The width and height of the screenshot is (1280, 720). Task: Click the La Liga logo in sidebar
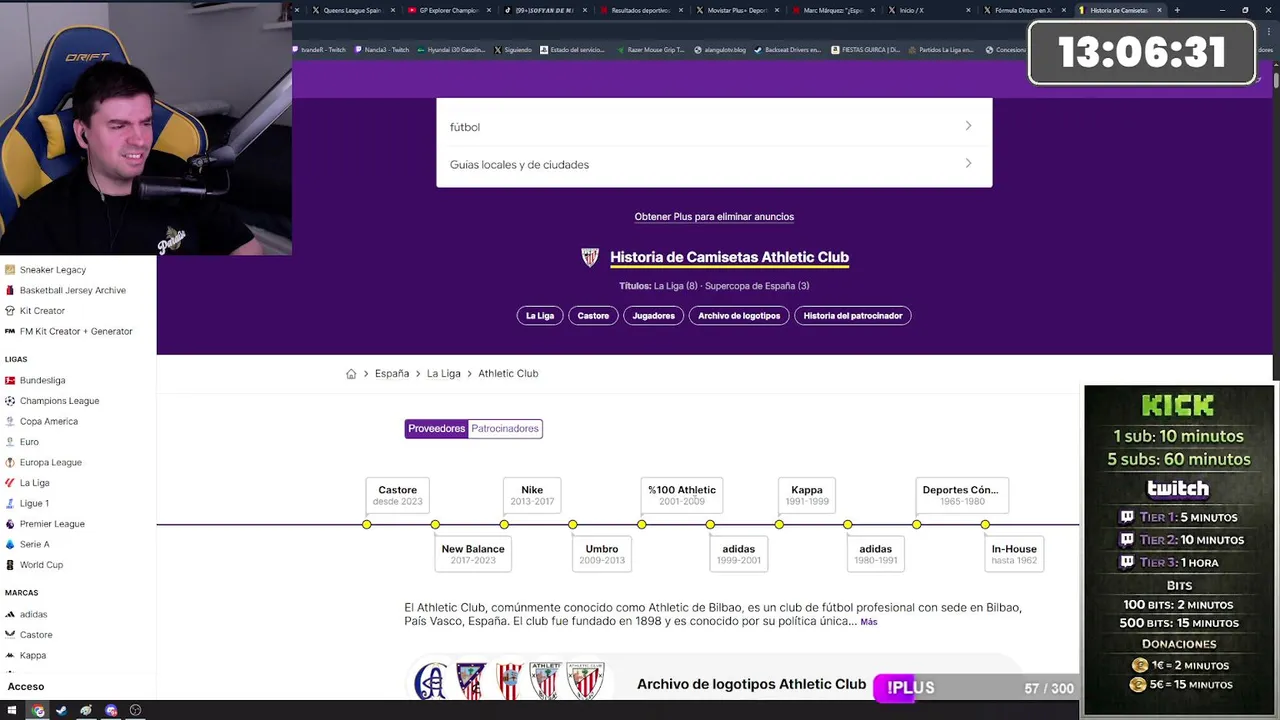(x=10, y=483)
